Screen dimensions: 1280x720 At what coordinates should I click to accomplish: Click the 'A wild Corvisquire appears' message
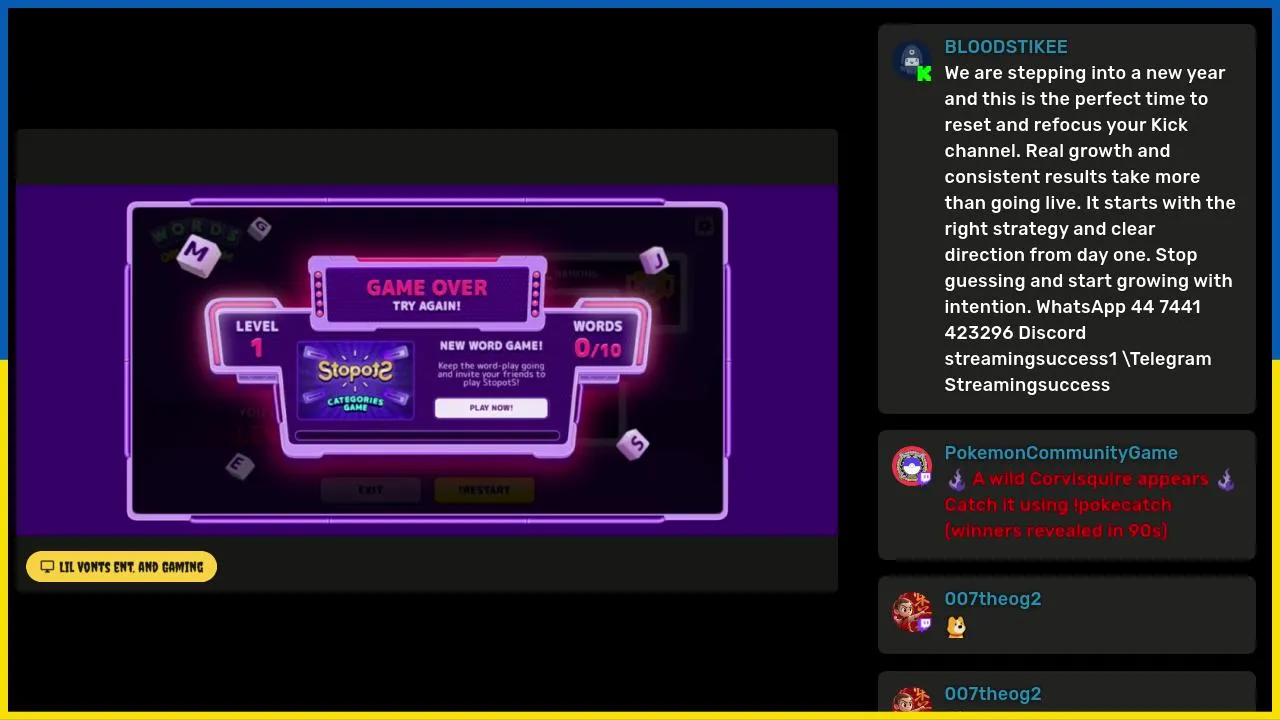1091,479
